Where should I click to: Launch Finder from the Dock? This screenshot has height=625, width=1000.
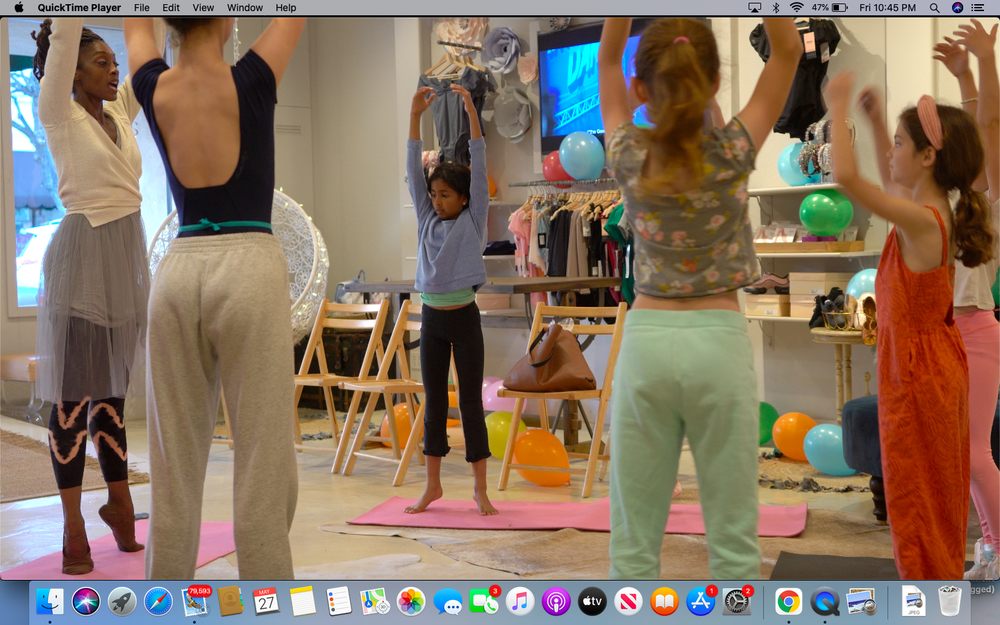tap(50, 601)
